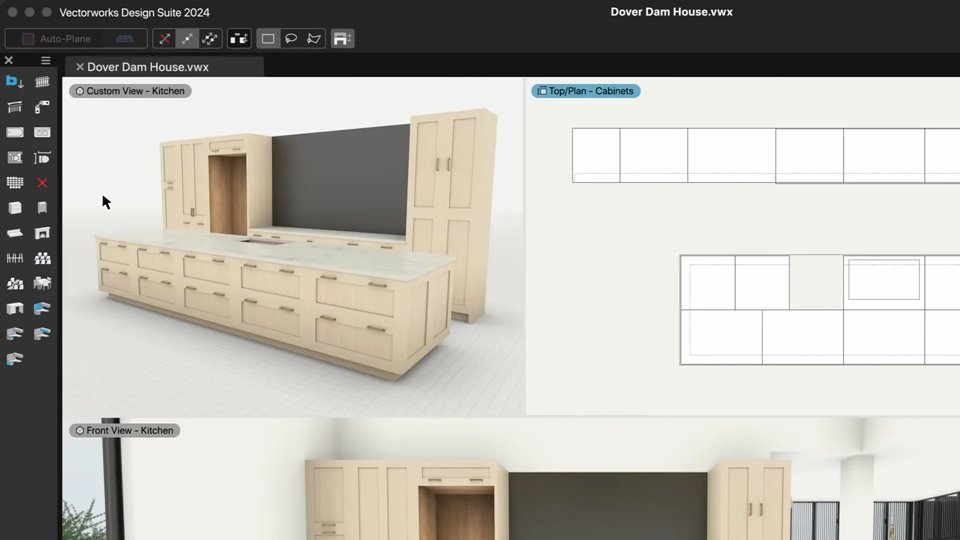This screenshot has height=540, width=960.
Task: Select the stacked seating layout tool icon
Action: [42, 258]
